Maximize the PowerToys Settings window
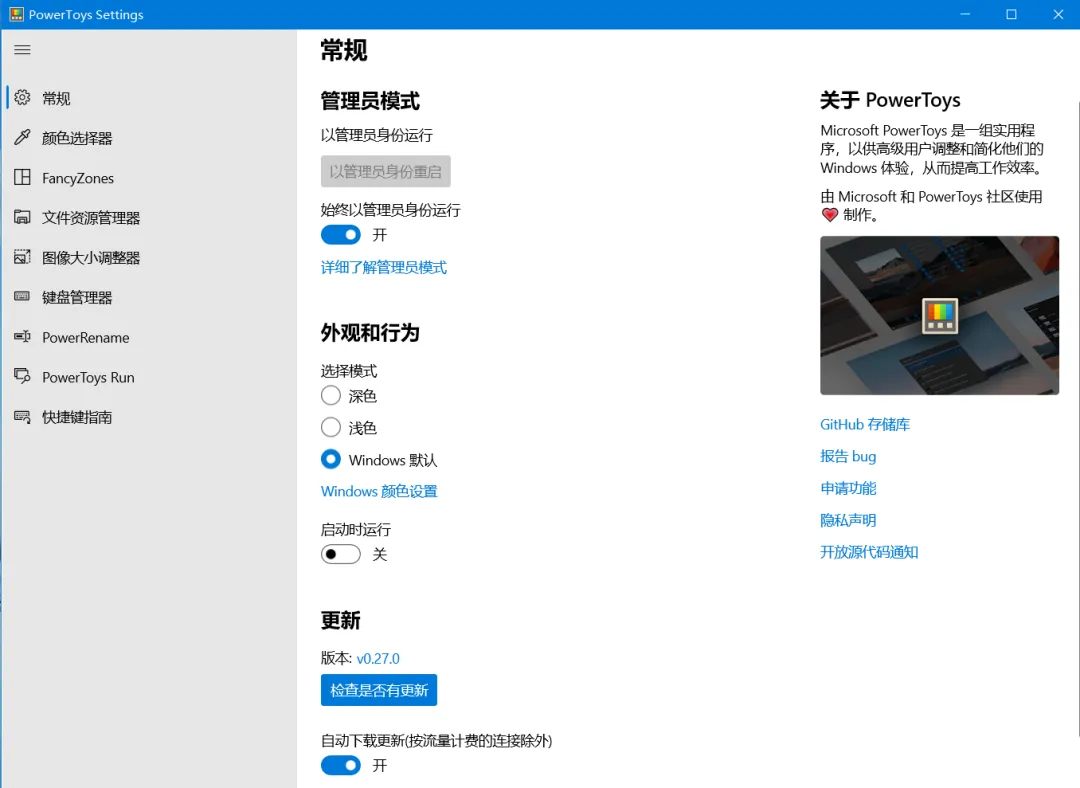 [1011, 14]
